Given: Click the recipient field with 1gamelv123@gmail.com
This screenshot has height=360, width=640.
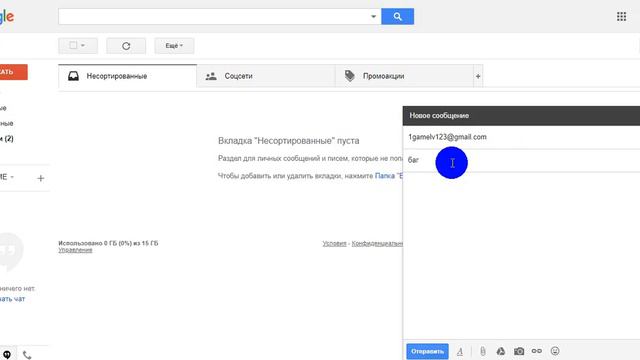Looking at the screenshot, I should coord(521,137).
